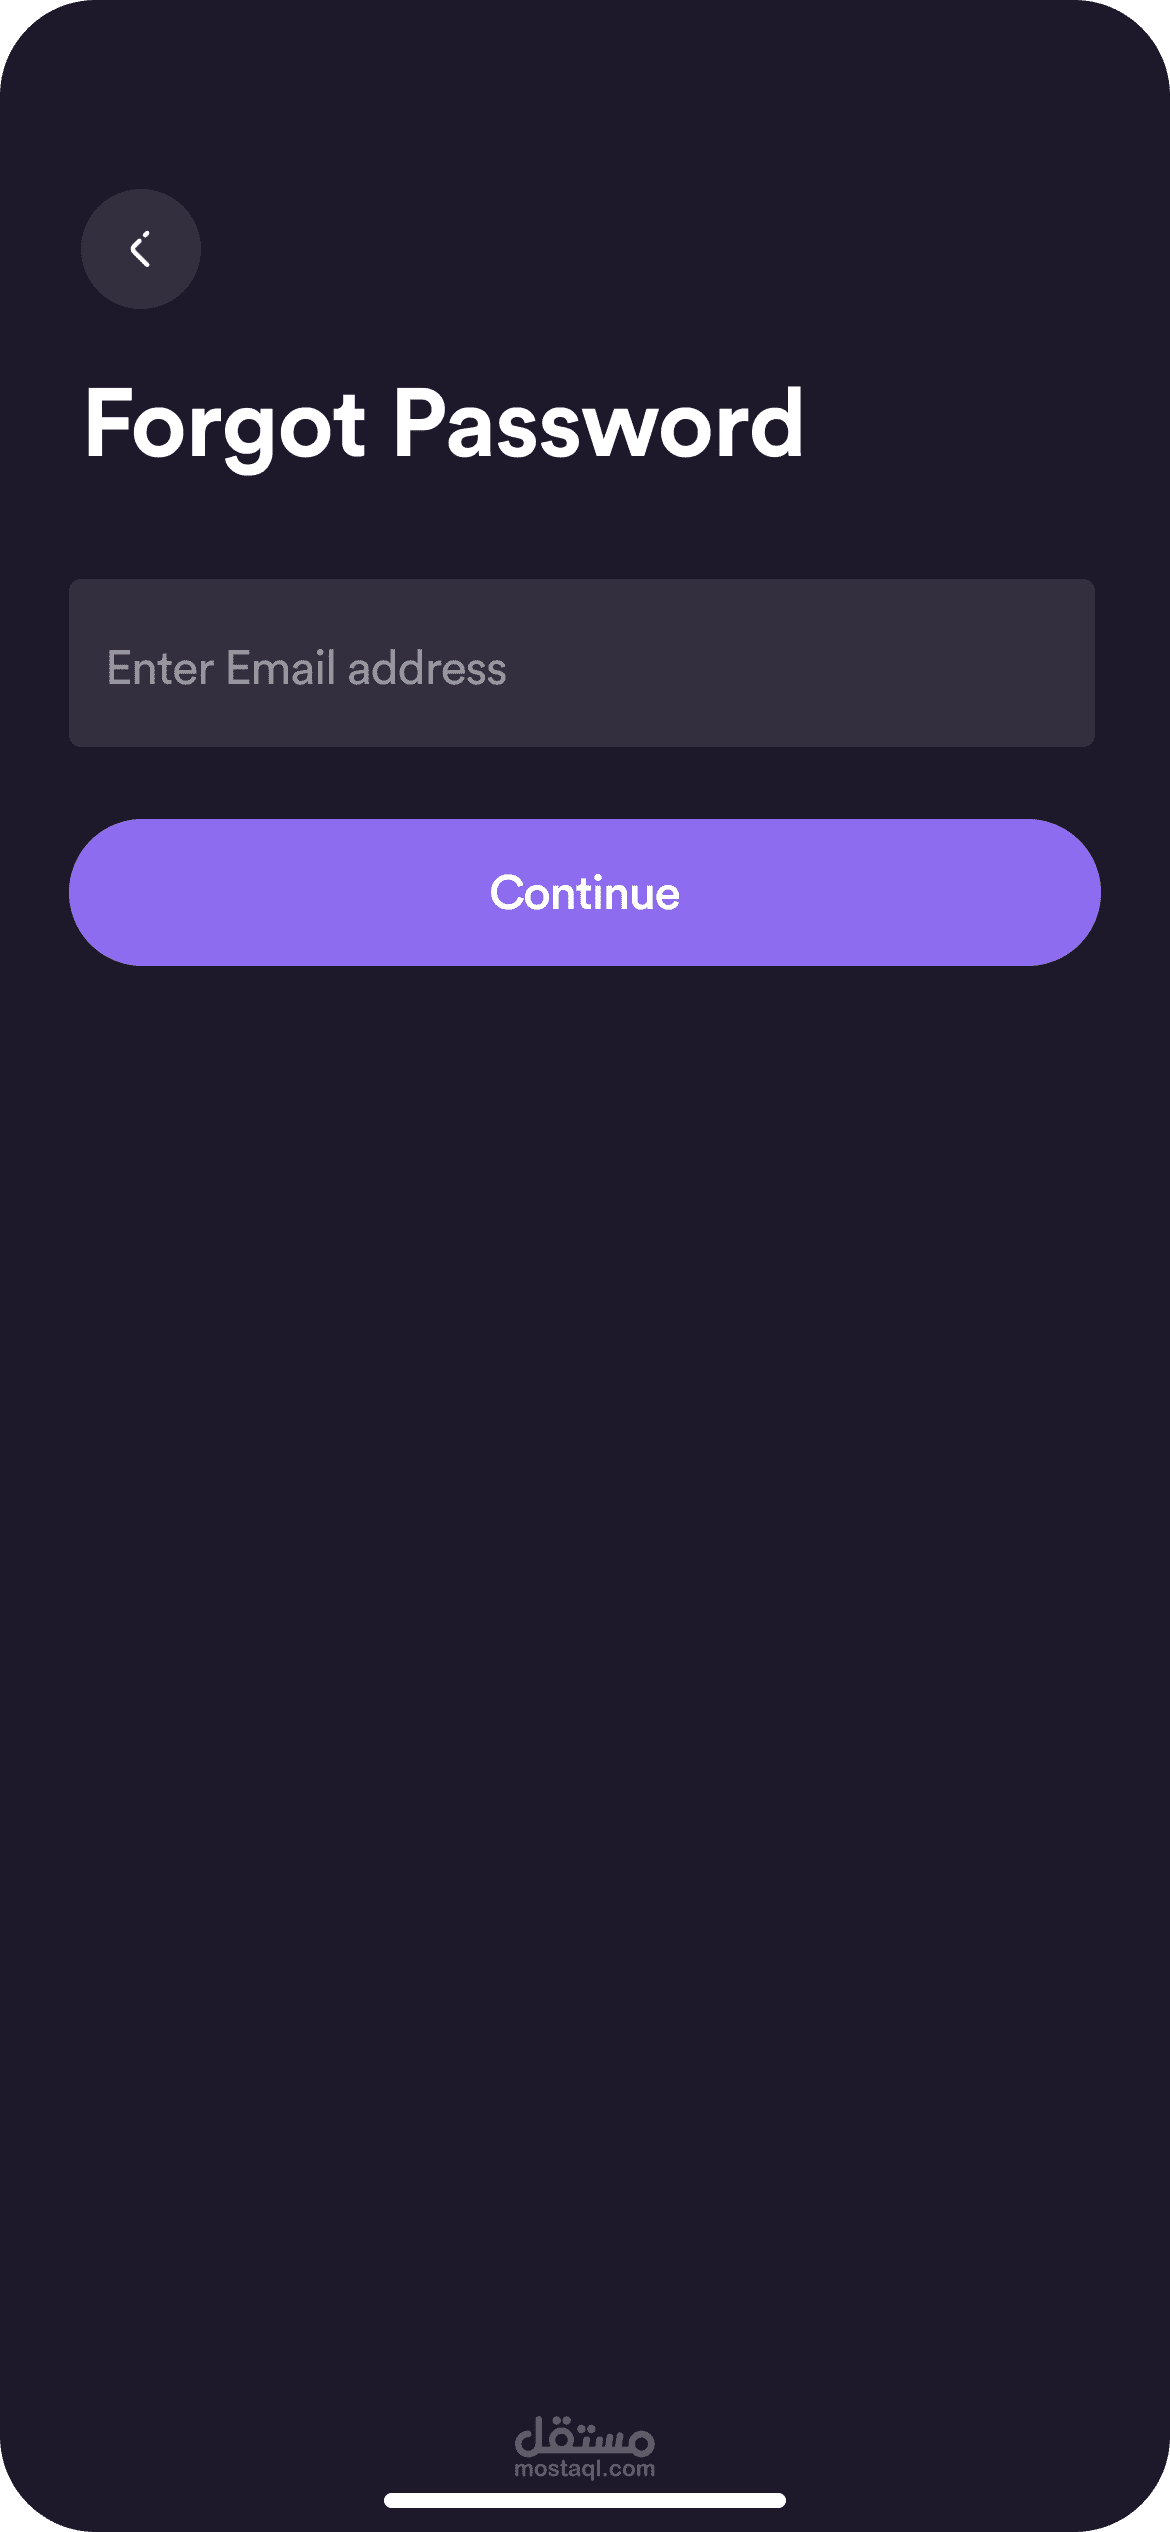Image resolution: width=1170 pixels, height=2532 pixels.
Task: Tap the back chevron icon
Action: pos(140,249)
